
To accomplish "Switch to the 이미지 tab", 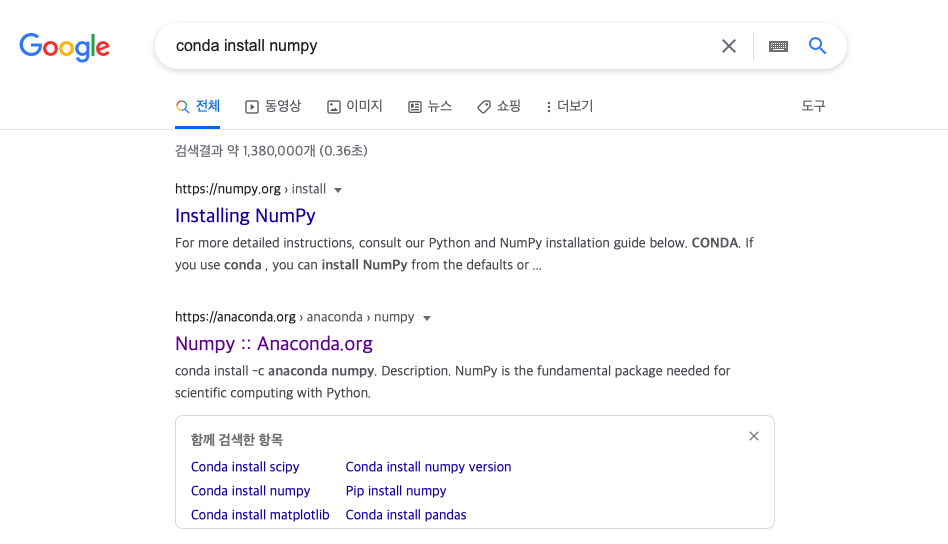I will tap(355, 106).
